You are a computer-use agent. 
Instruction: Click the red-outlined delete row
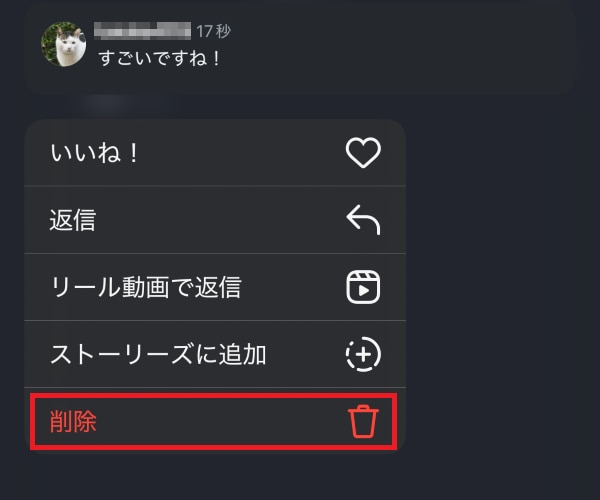pyautogui.click(x=214, y=422)
